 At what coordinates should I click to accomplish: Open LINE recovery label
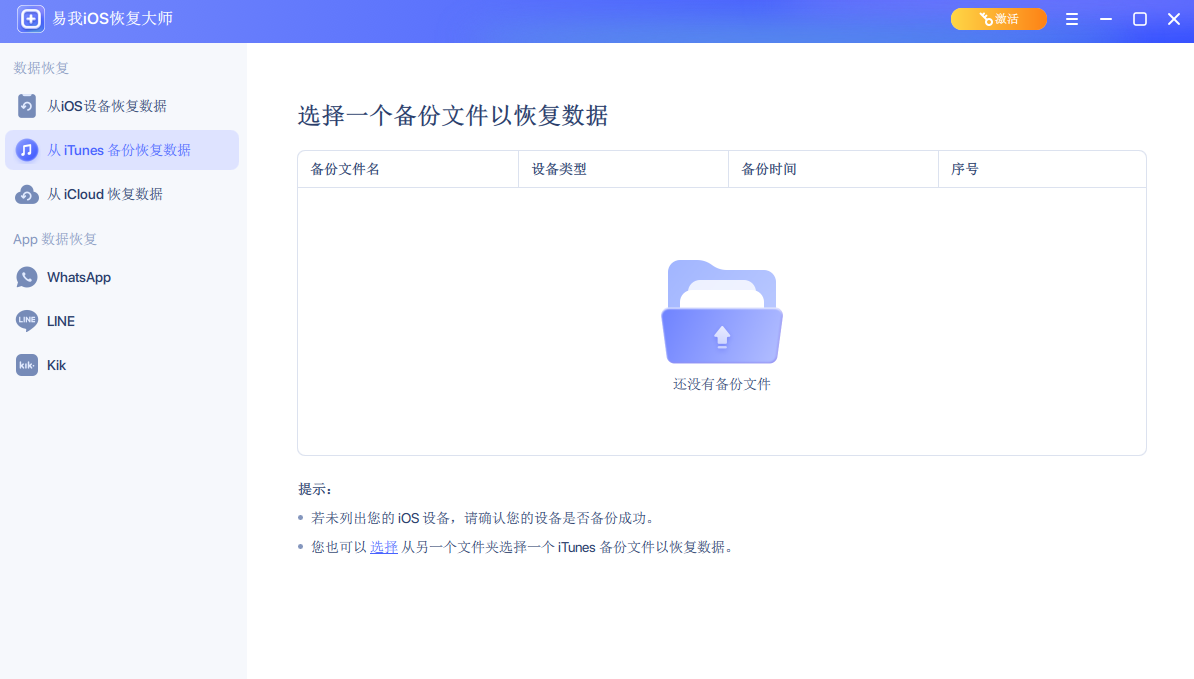(x=61, y=321)
